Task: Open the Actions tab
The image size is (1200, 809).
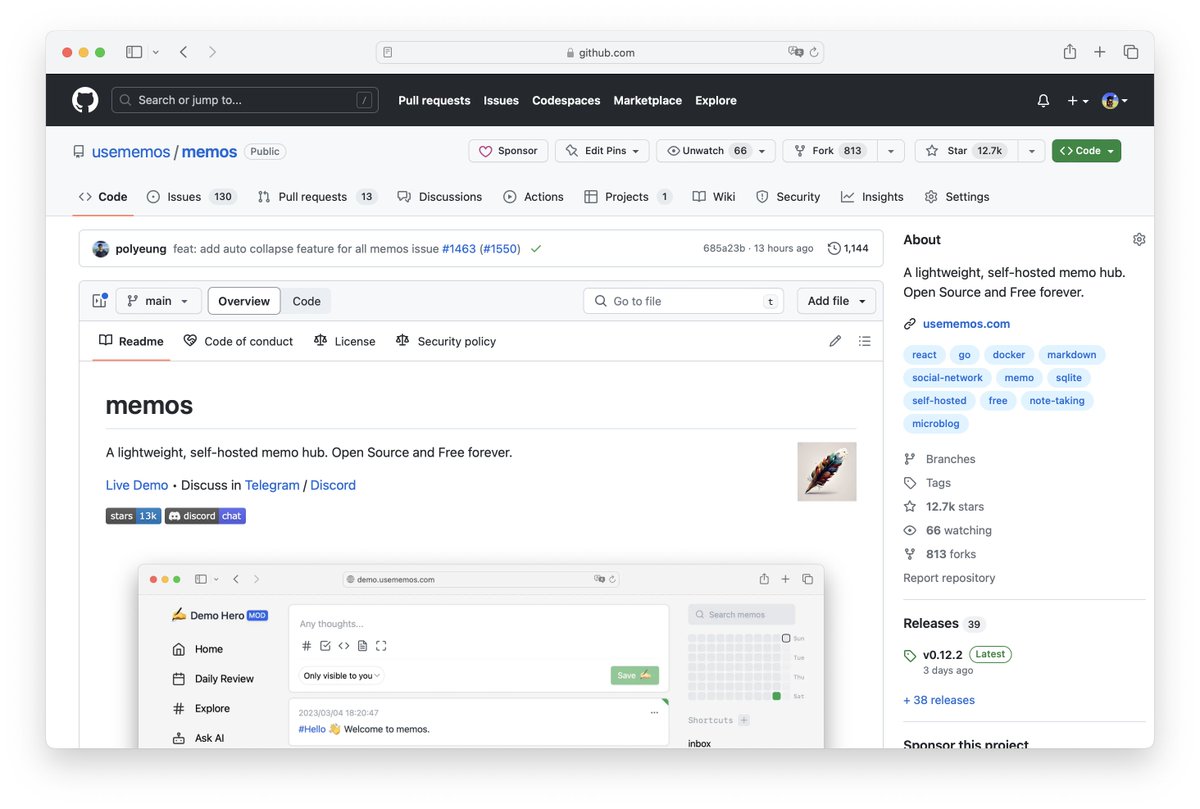Action: [533, 197]
